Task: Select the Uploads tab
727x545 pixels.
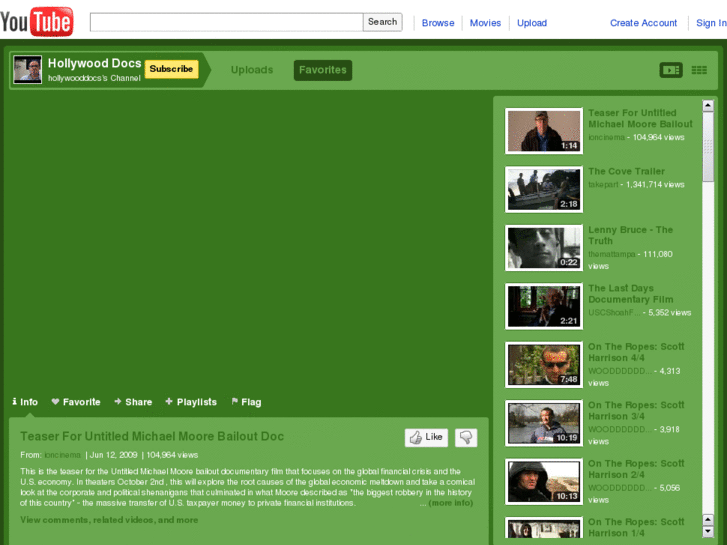Action: (252, 70)
